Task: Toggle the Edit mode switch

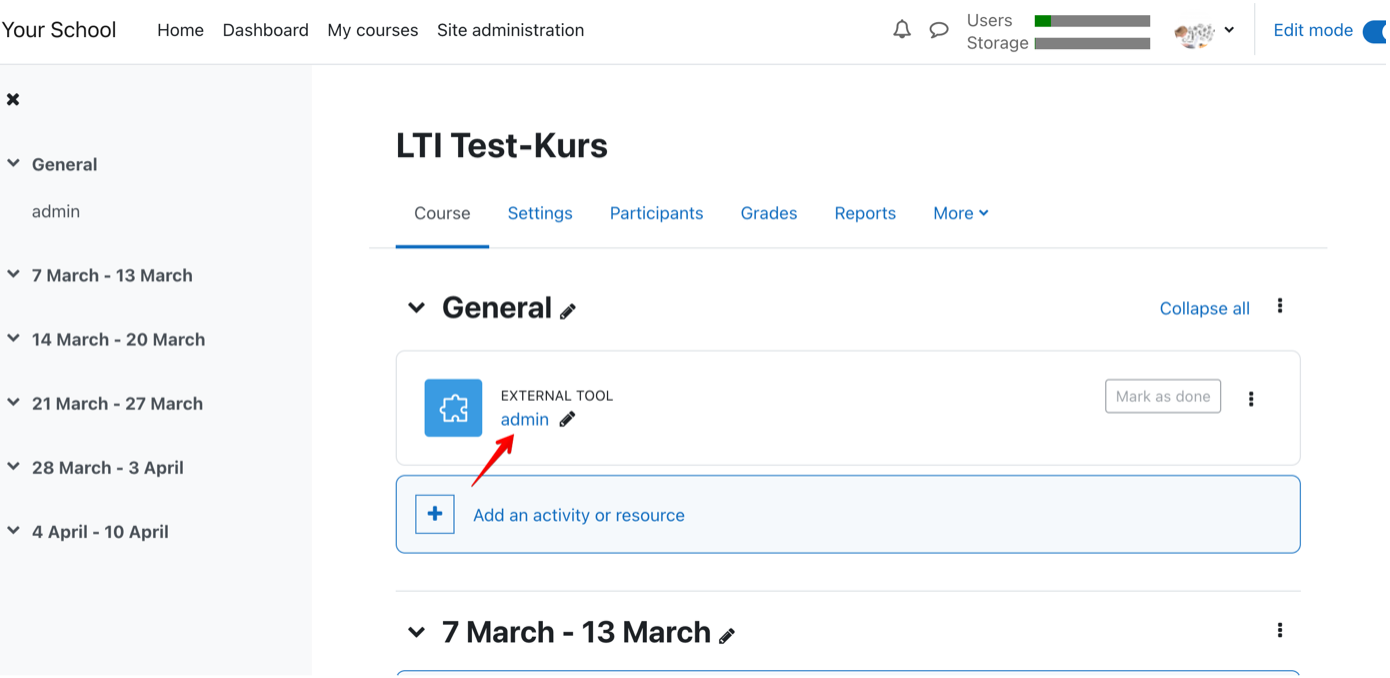Action: 1375,31
